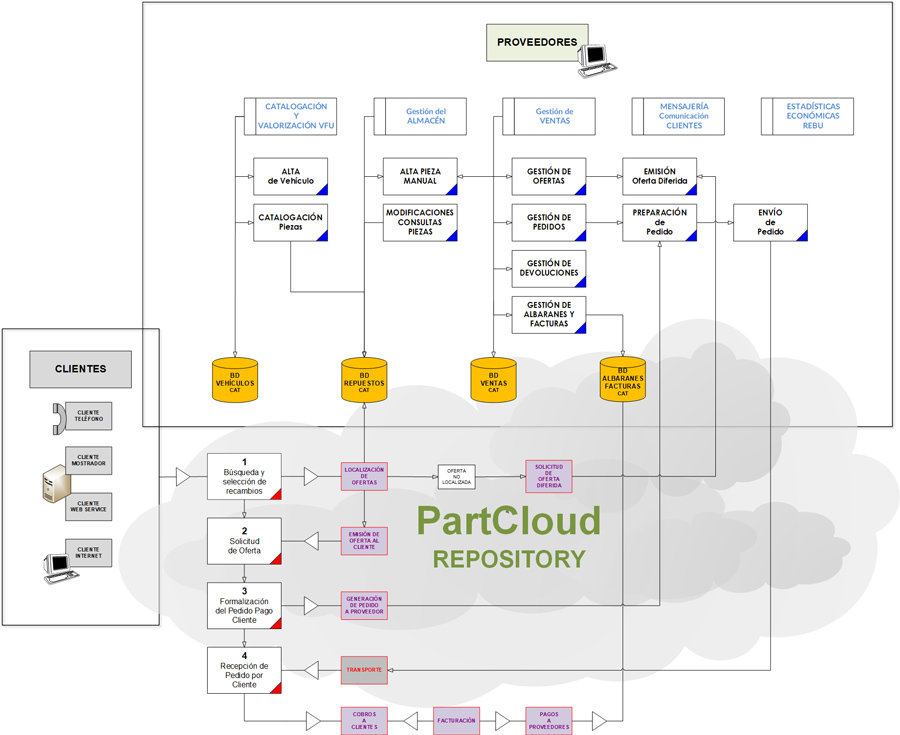Click the PROVEEDORES header box
Viewport: 900px width, 735px height.
(537, 42)
